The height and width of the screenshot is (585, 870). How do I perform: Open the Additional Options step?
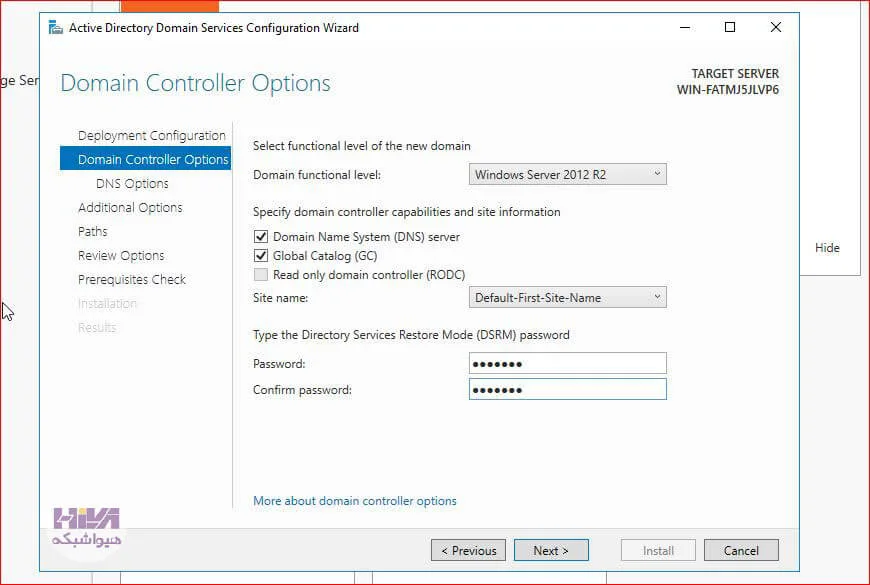130,208
